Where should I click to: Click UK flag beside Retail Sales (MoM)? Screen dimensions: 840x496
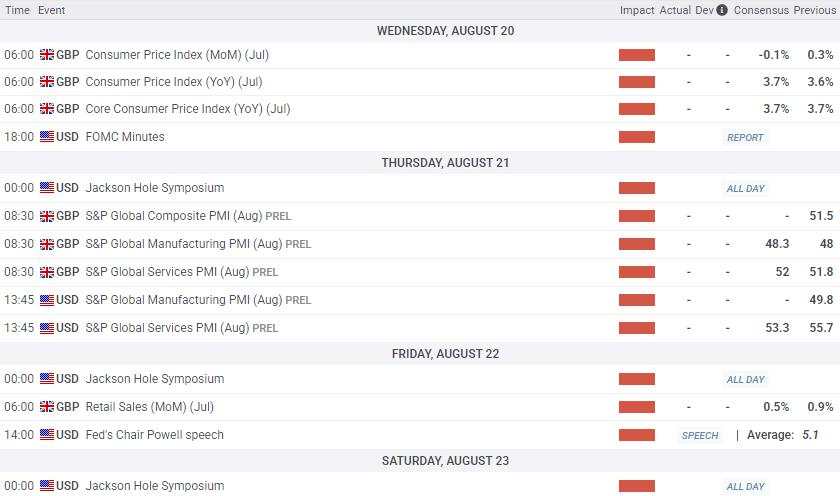47,407
